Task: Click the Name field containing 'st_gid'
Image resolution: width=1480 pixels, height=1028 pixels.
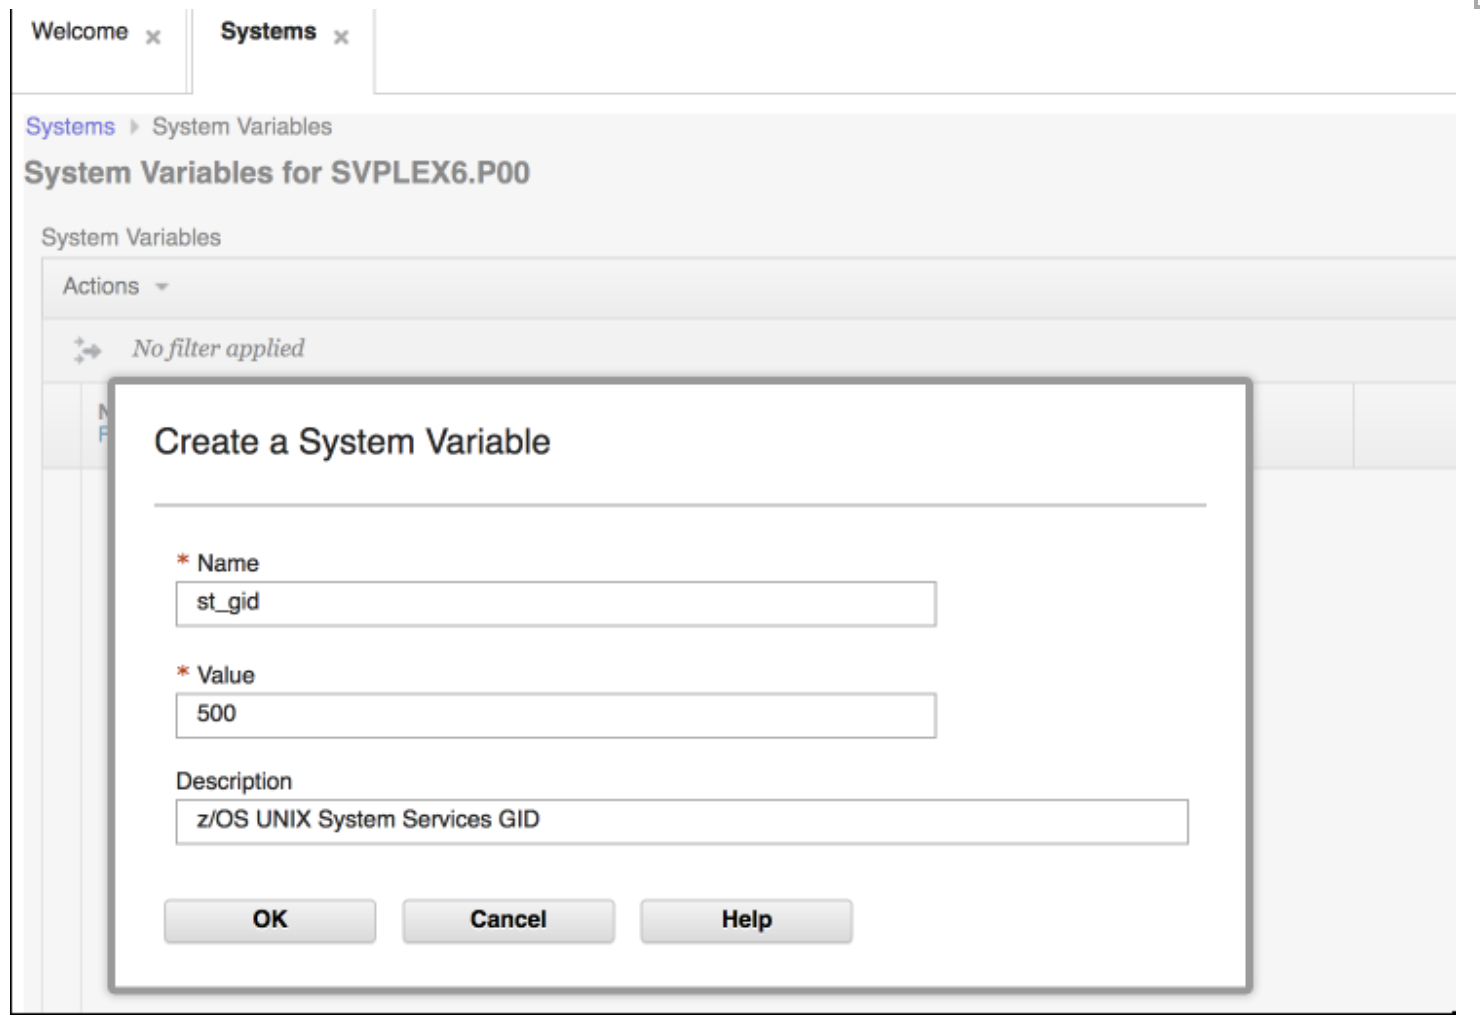Action: [x=553, y=602]
